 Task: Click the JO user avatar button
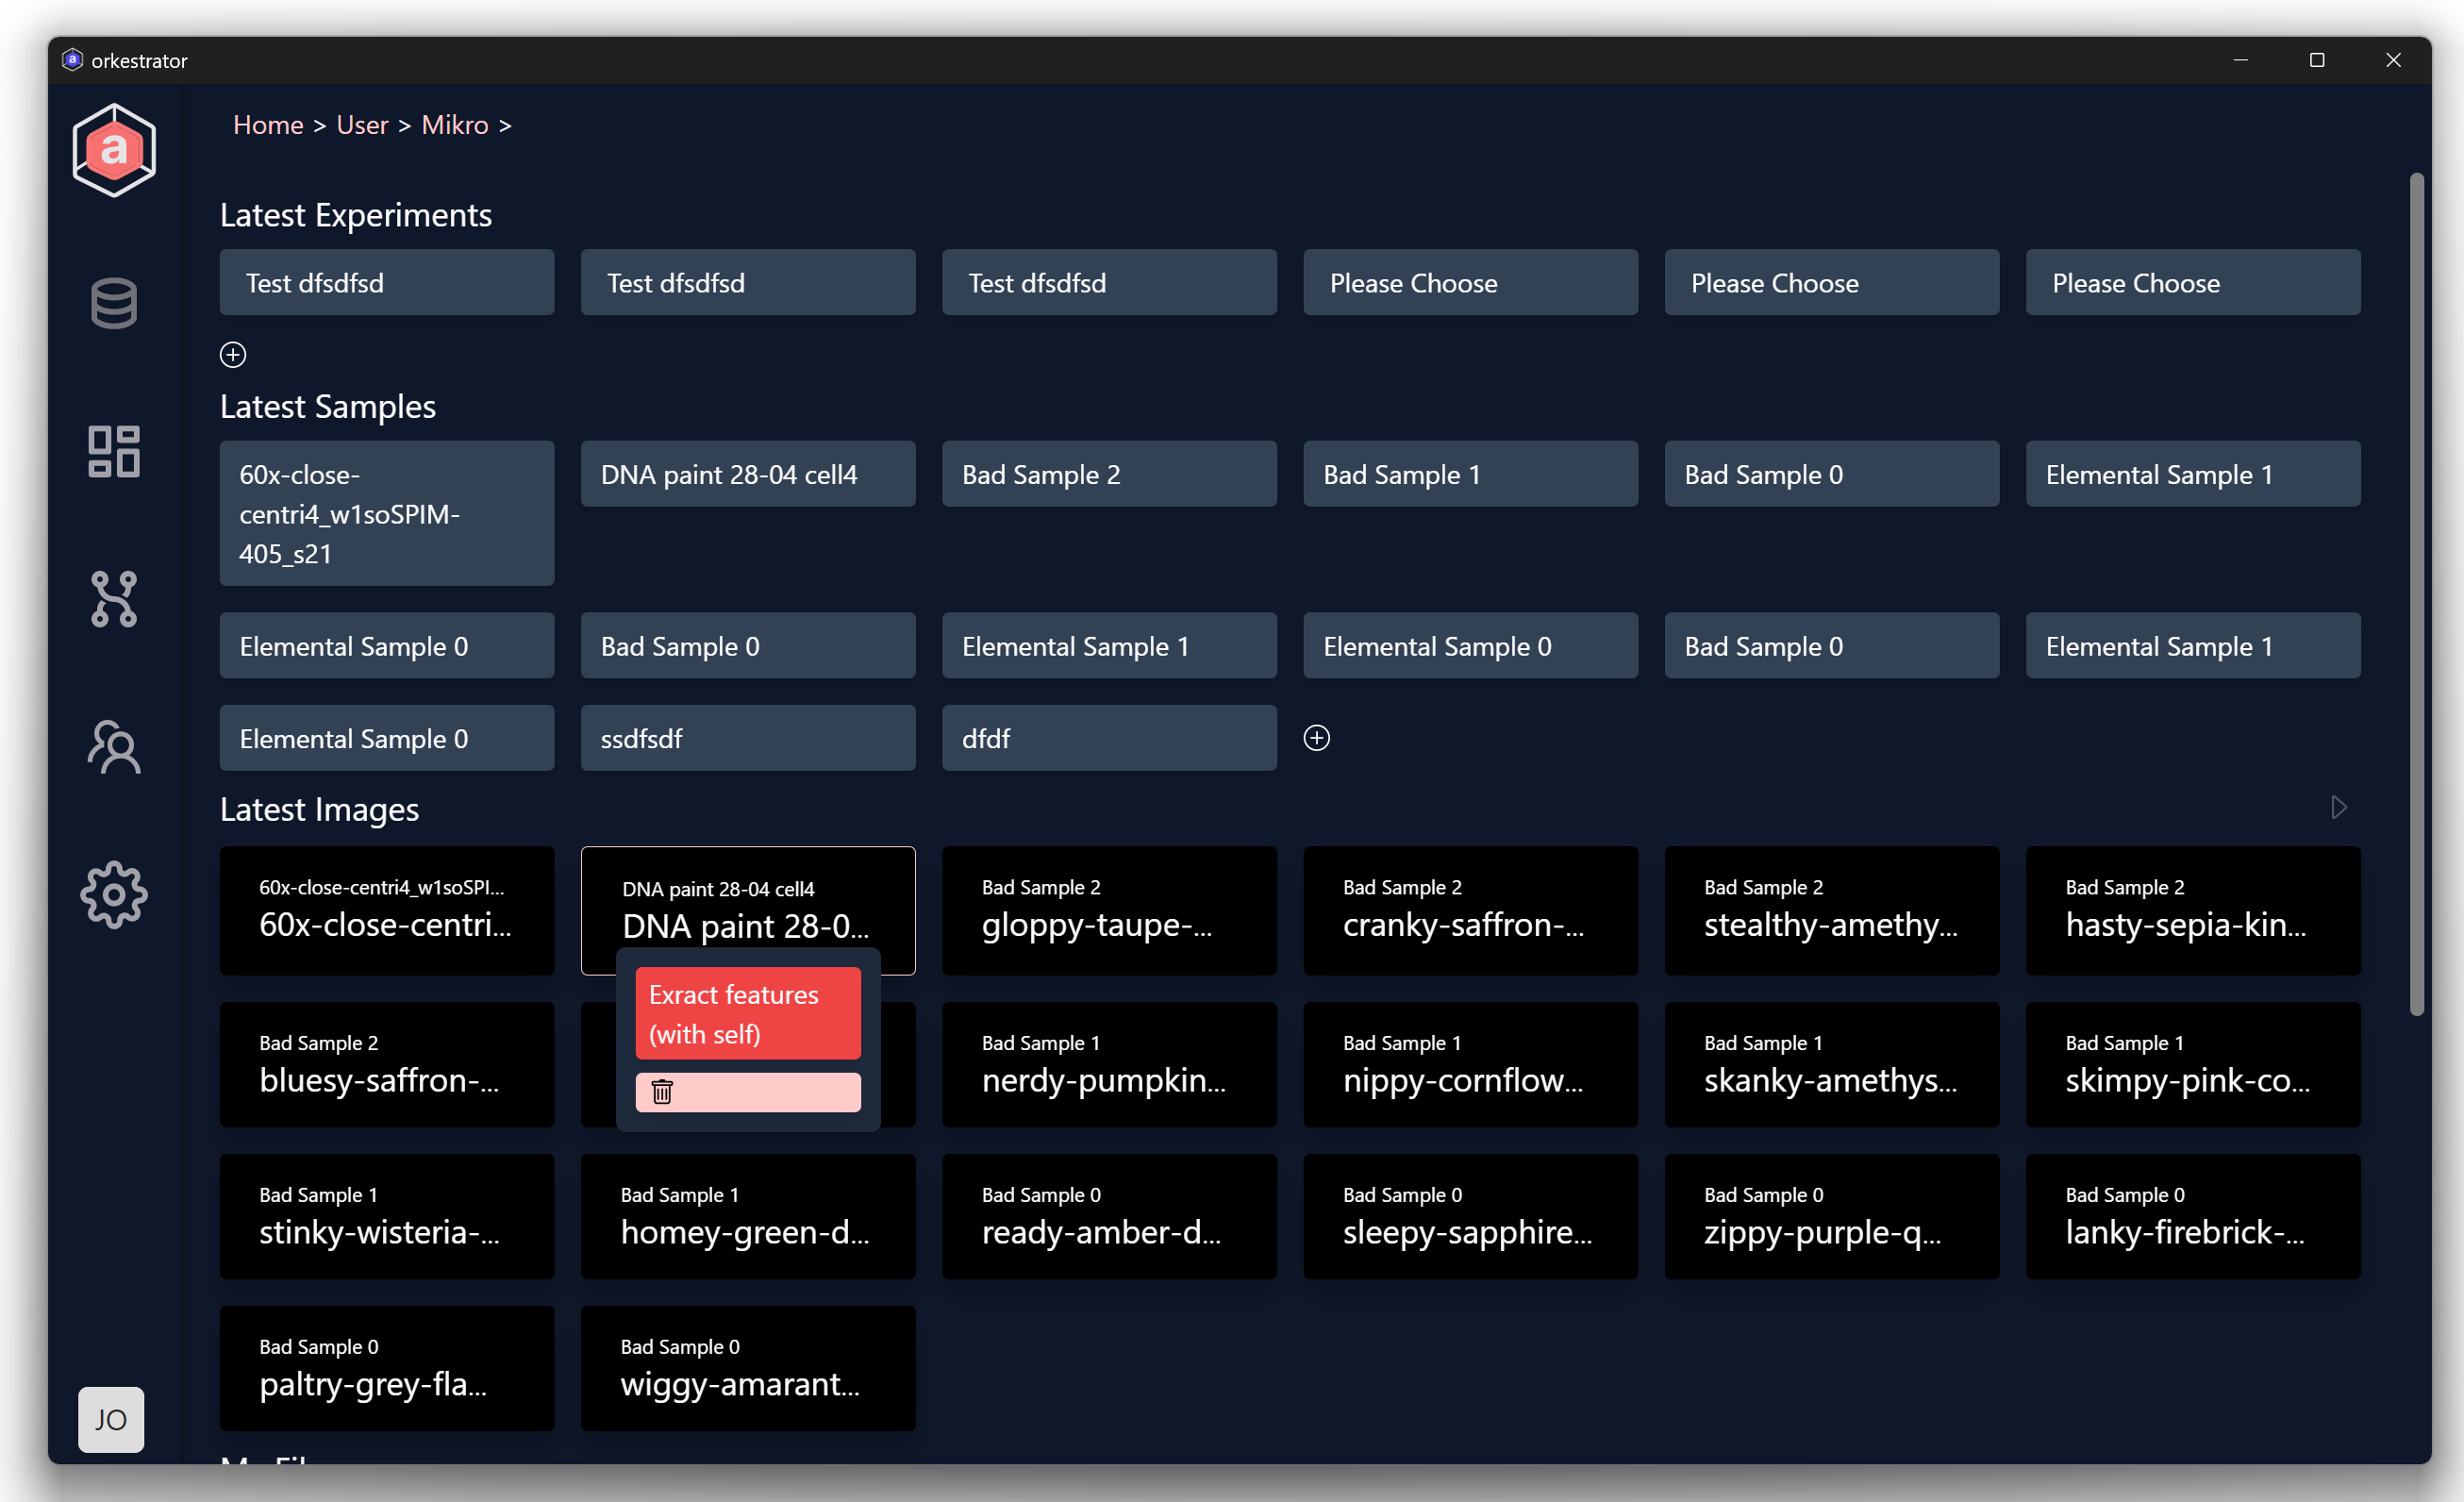click(x=111, y=1419)
